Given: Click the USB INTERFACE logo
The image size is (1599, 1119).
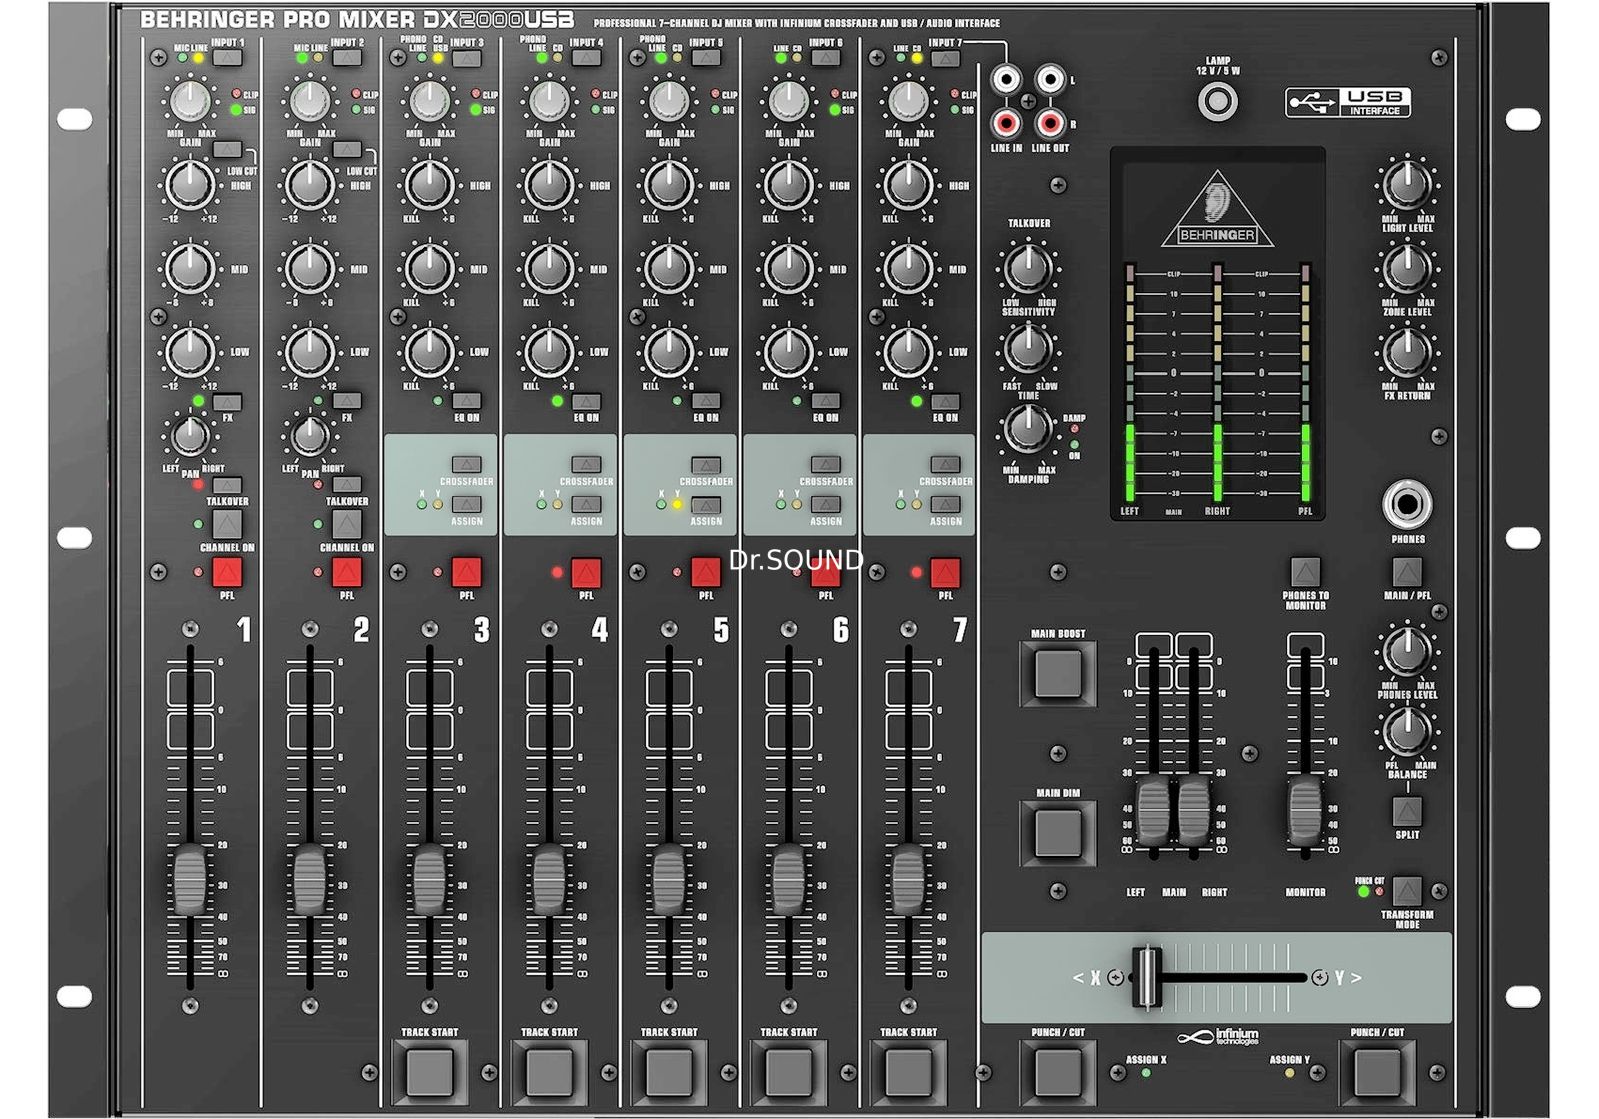Looking at the screenshot, I should [1348, 102].
